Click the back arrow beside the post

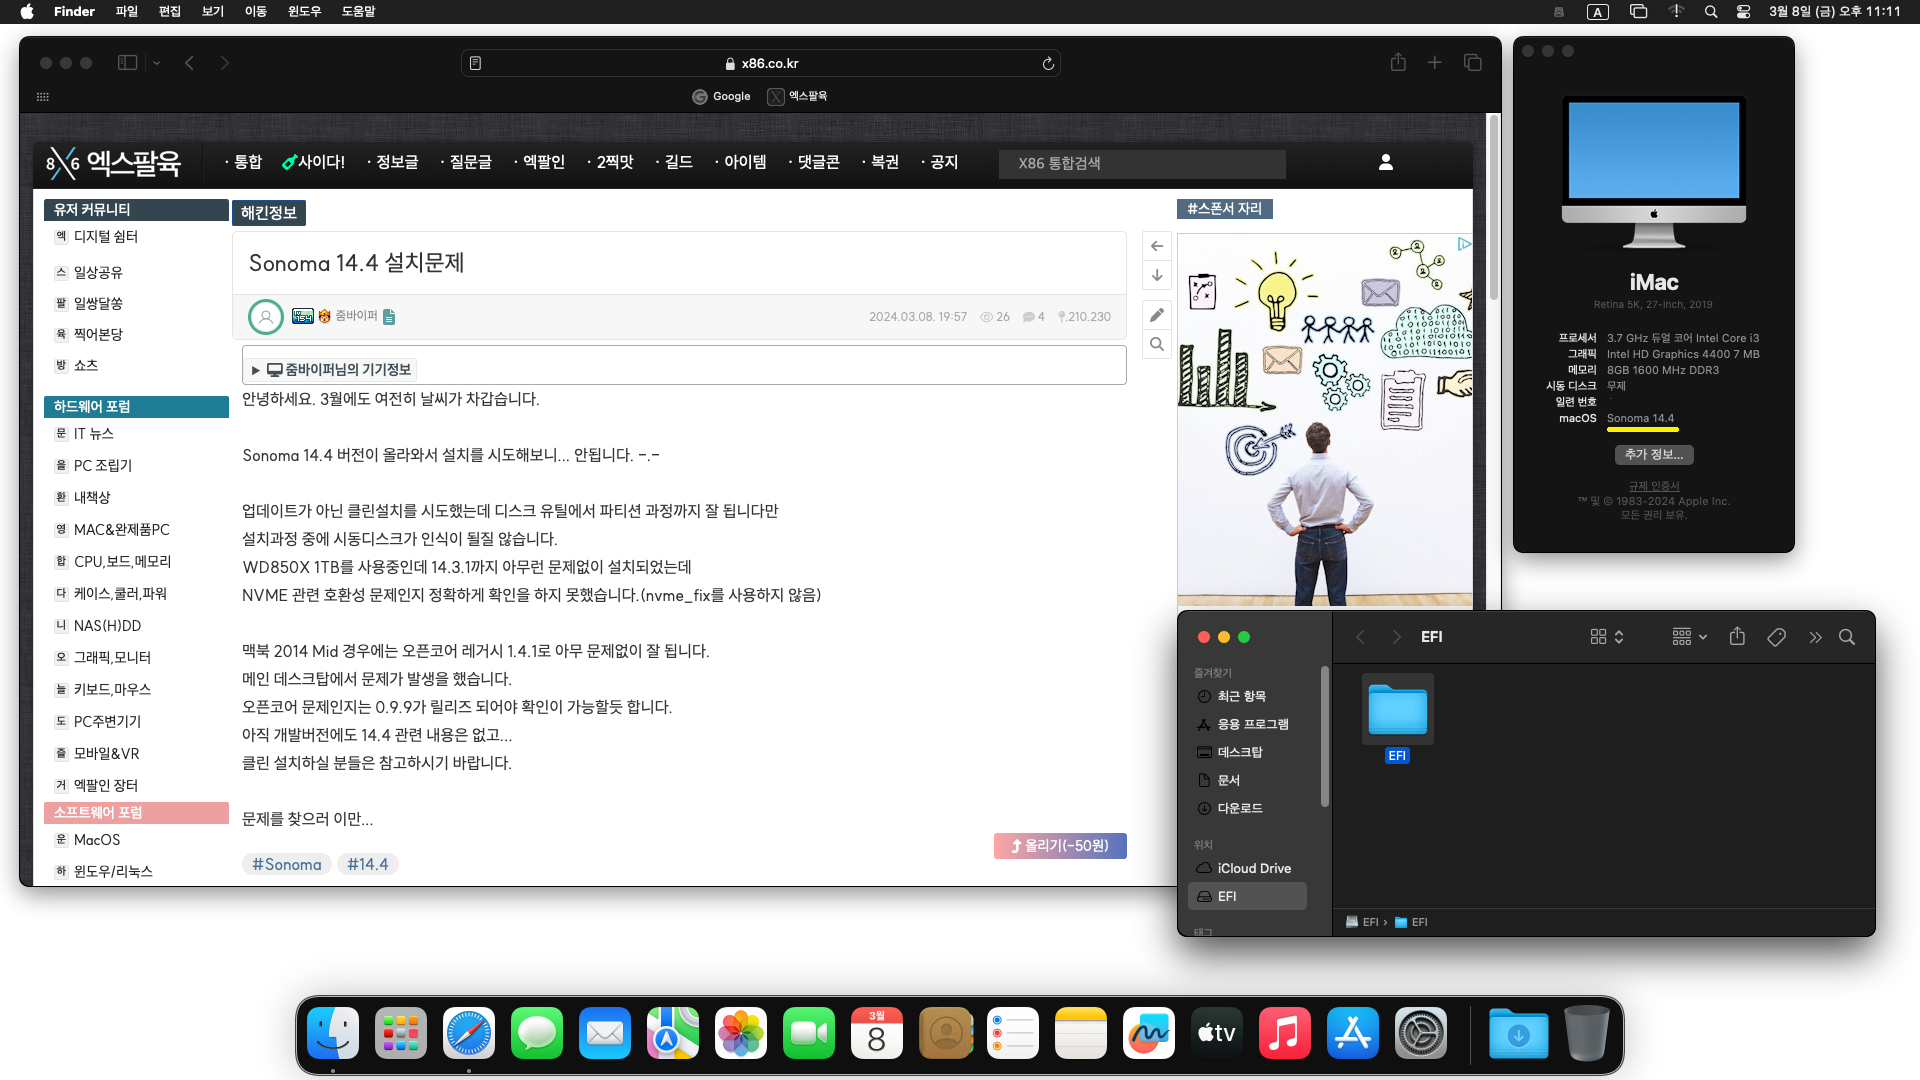tap(1157, 246)
